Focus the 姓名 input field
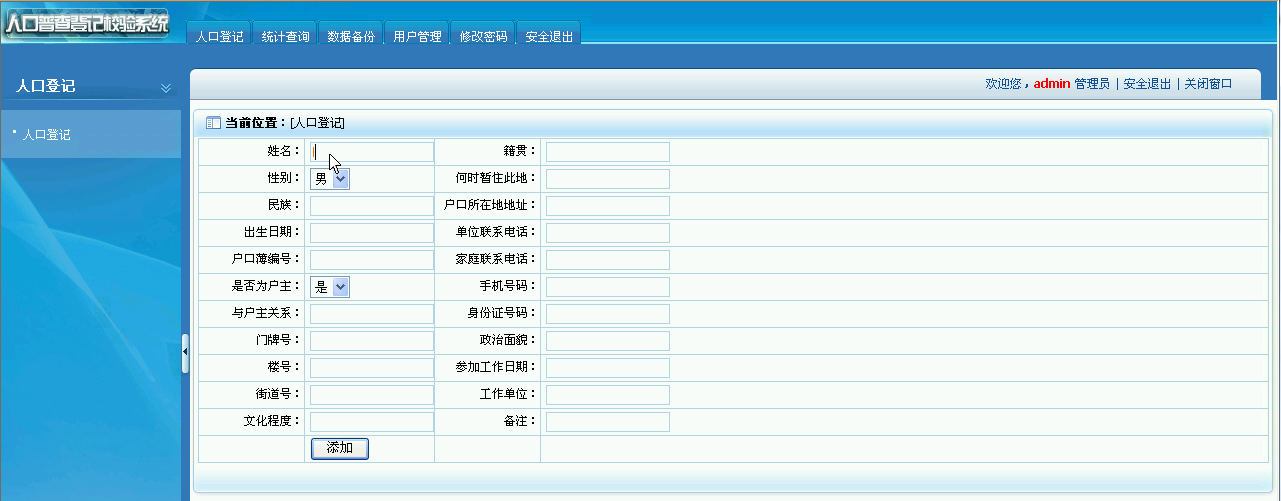This screenshot has width=1281, height=501. coord(372,152)
